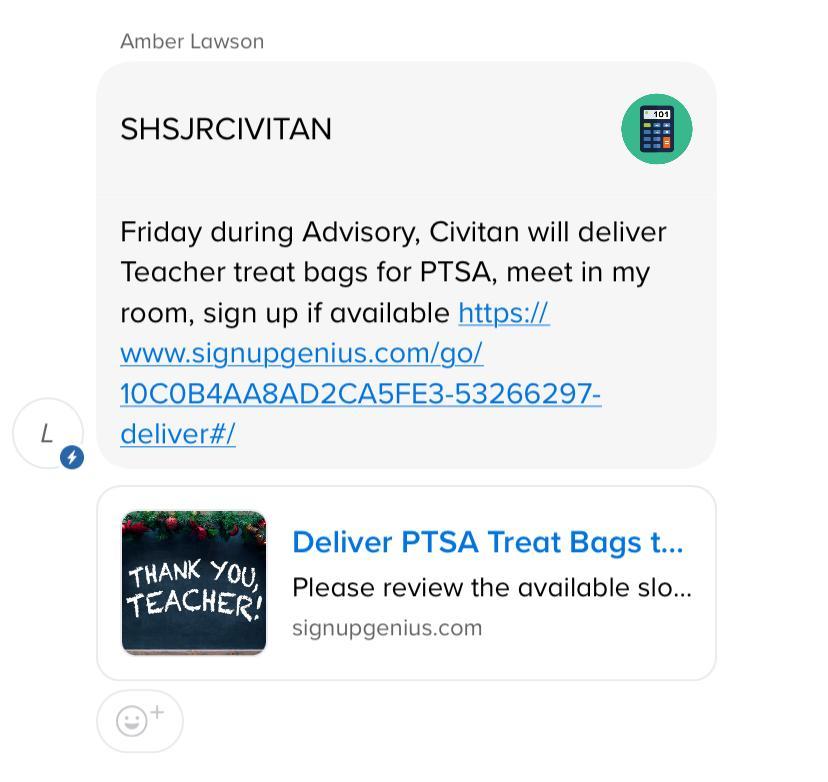Open the Thank You Teacher thumbnail
The width and height of the screenshot is (828, 782).
pos(194,583)
